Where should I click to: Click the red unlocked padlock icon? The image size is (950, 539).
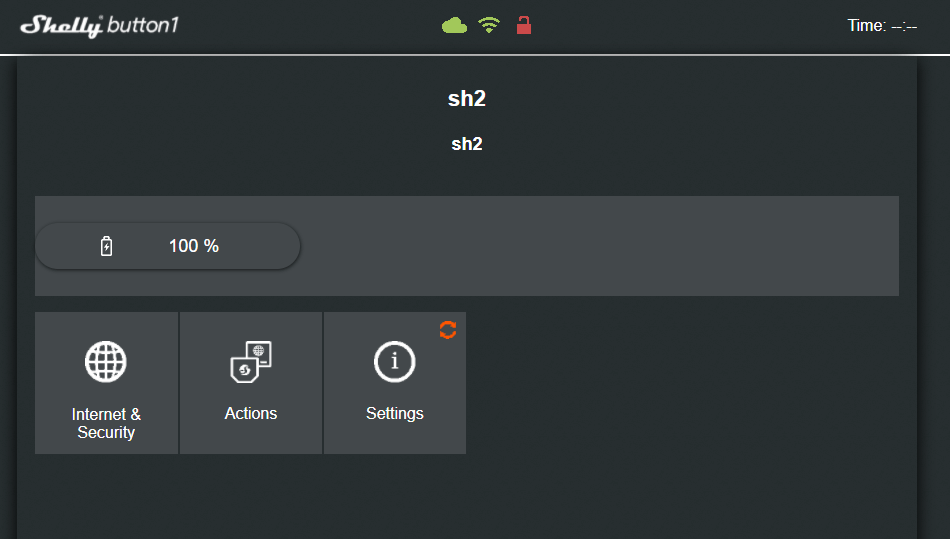[x=523, y=25]
